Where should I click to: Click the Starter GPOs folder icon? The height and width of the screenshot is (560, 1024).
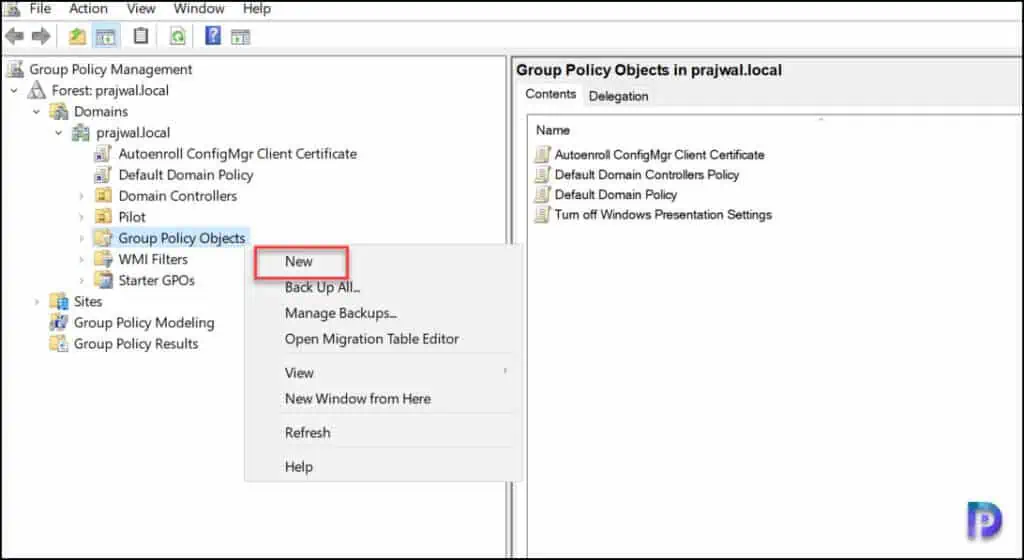click(x=103, y=280)
